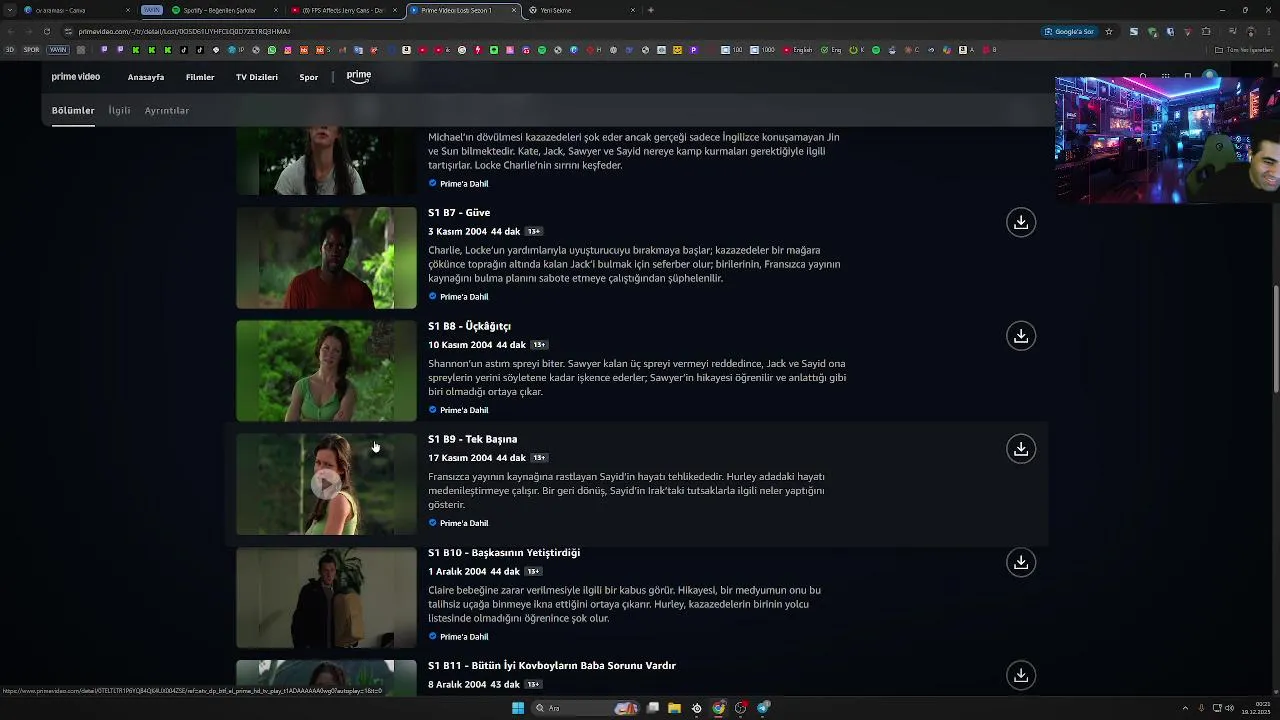Open the Anasayfa menu
The height and width of the screenshot is (720, 1280).
(x=146, y=77)
